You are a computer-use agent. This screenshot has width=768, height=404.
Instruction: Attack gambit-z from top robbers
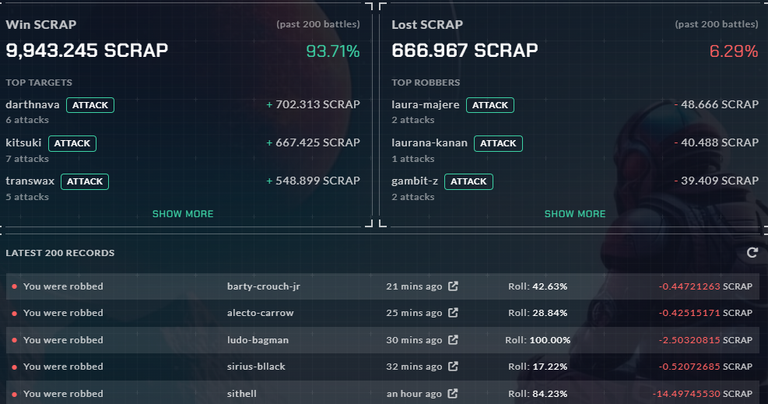(x=468, y=181)
